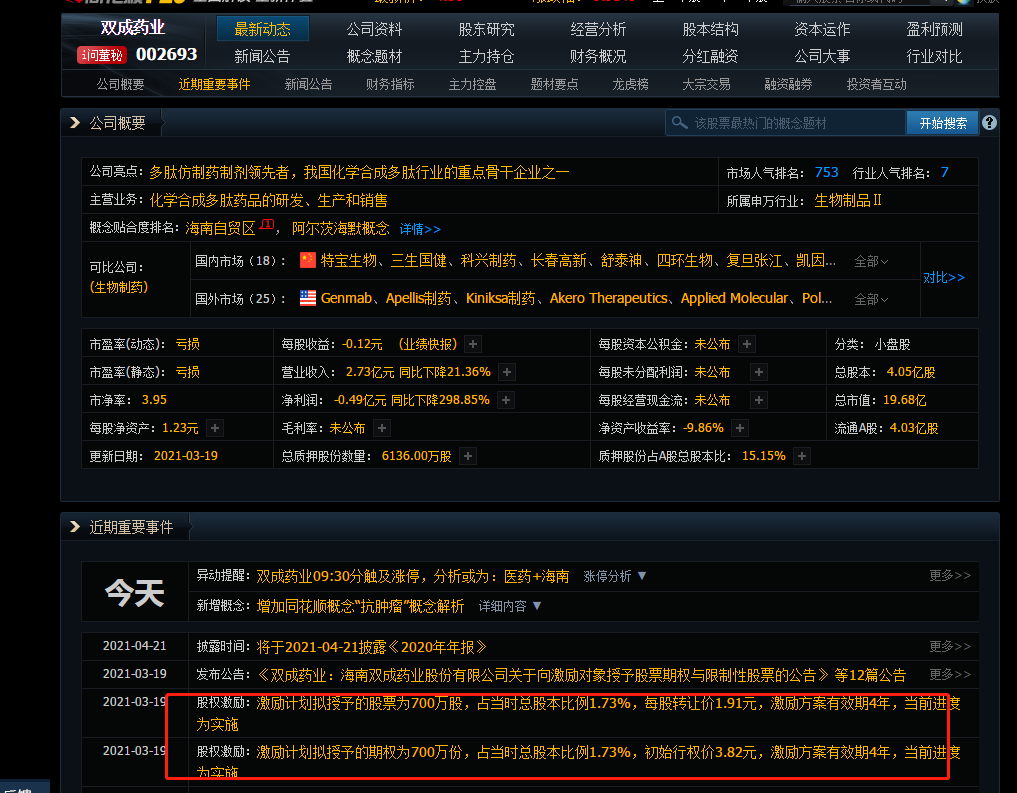
Task: Click the 特宝生物 comparable company
Action: (348, 261)
